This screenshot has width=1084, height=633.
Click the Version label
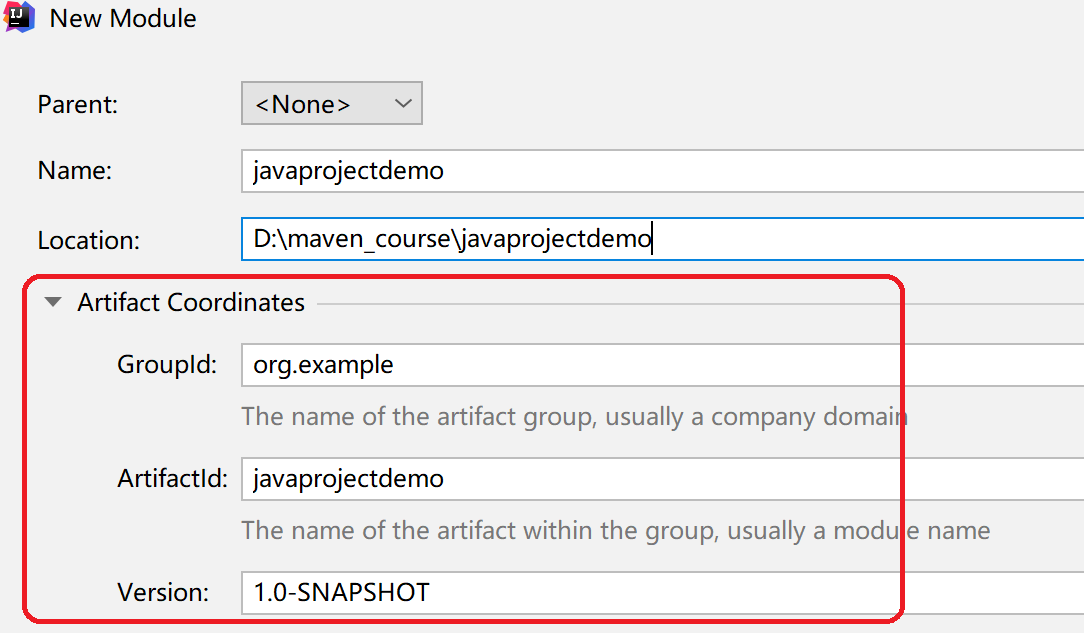click(163, 592)
